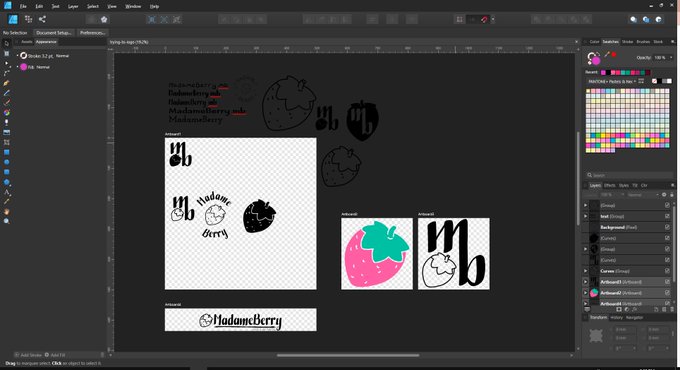The image size is (680, 370).
Task: Click Add Stroke in Appearance panel
Action: pyautogui.click(x=29, y=355)
